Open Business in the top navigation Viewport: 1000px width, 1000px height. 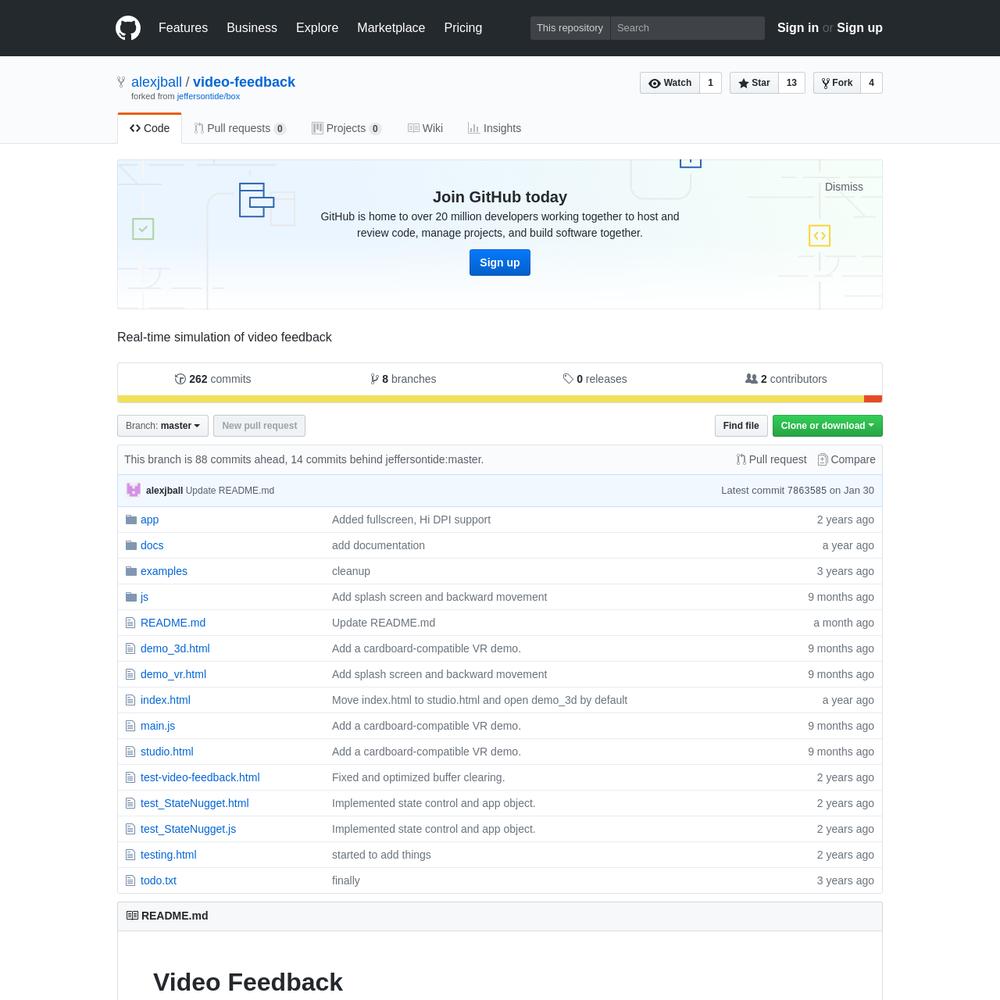click(x=252, y=28)
